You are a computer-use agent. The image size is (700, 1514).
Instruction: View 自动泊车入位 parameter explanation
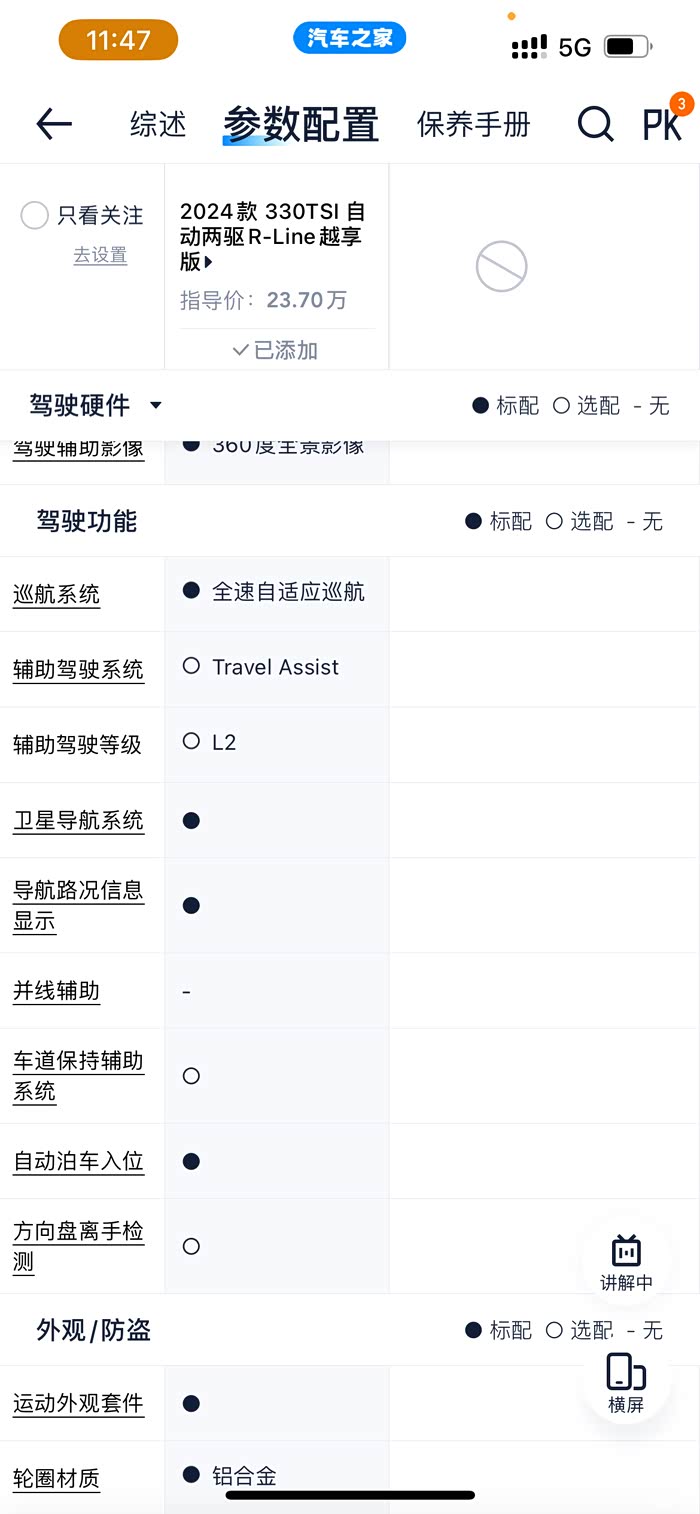point(78,1161)
